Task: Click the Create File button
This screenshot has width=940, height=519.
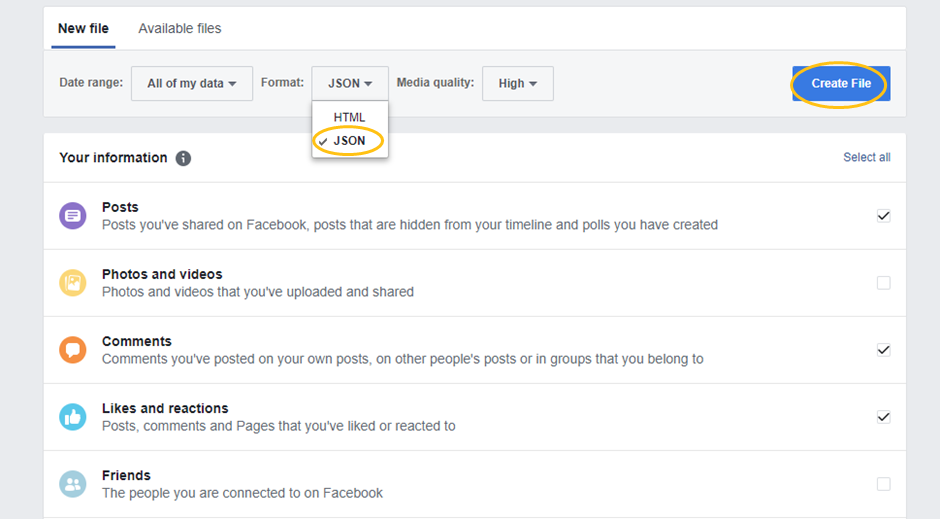Action: click(841, 83)
